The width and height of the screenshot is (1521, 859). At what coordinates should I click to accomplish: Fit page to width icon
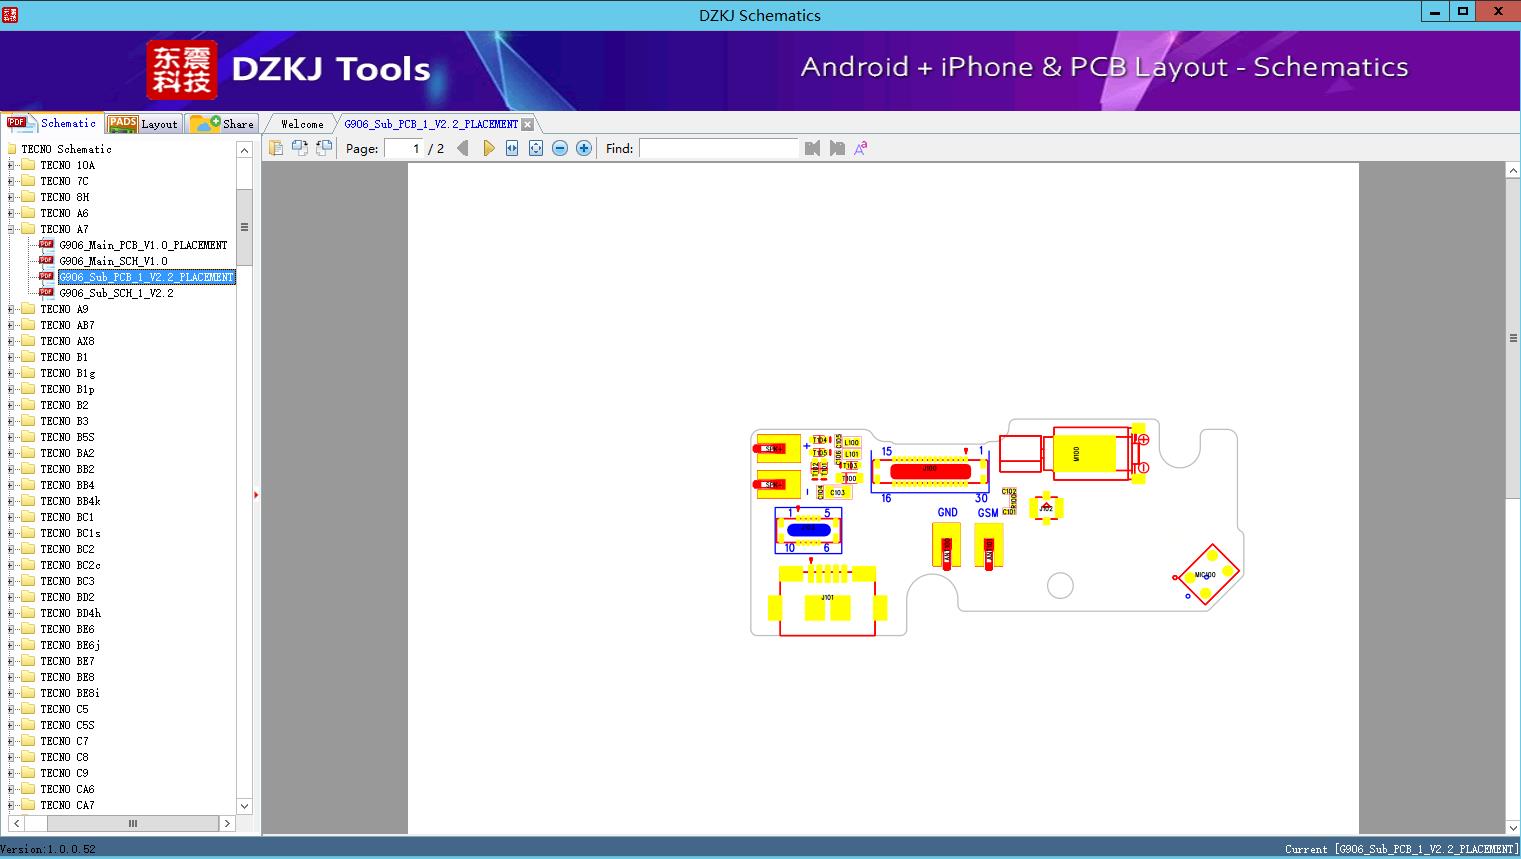(512, 148)
